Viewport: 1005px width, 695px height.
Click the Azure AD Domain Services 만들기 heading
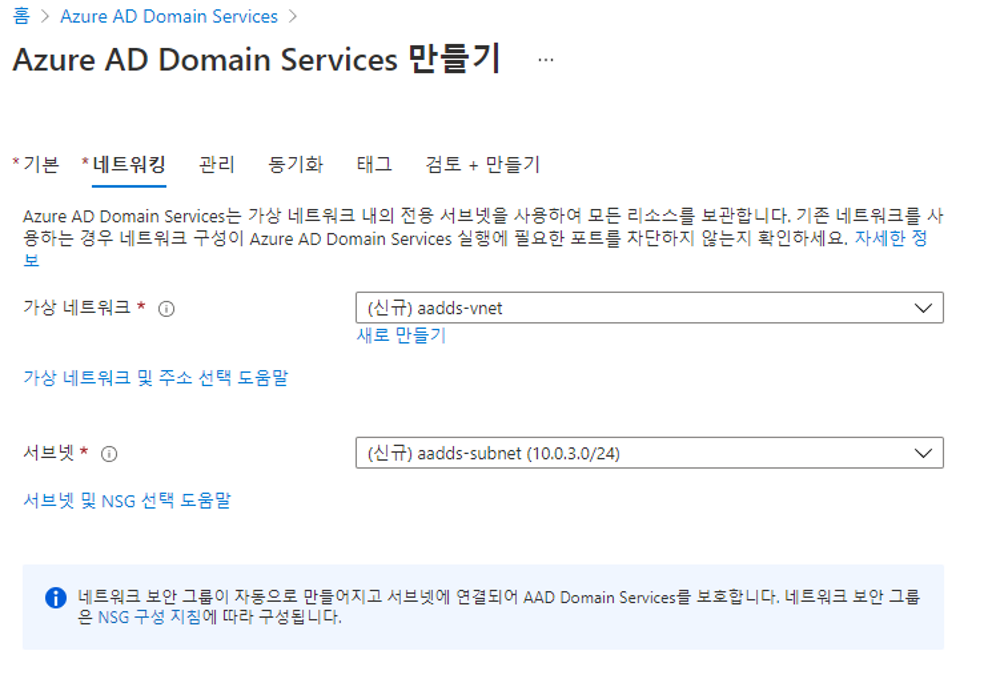click(x=256, y=60)
